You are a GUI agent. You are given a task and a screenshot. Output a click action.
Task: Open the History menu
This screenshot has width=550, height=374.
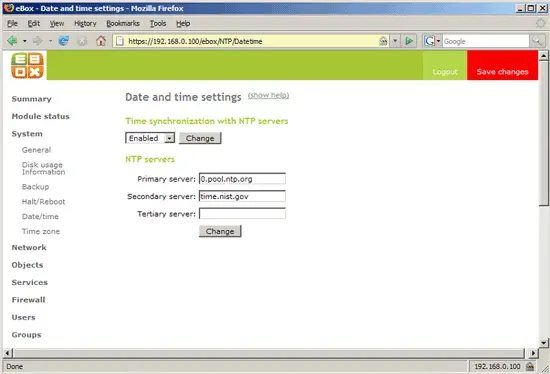click(x=85, y=24)
